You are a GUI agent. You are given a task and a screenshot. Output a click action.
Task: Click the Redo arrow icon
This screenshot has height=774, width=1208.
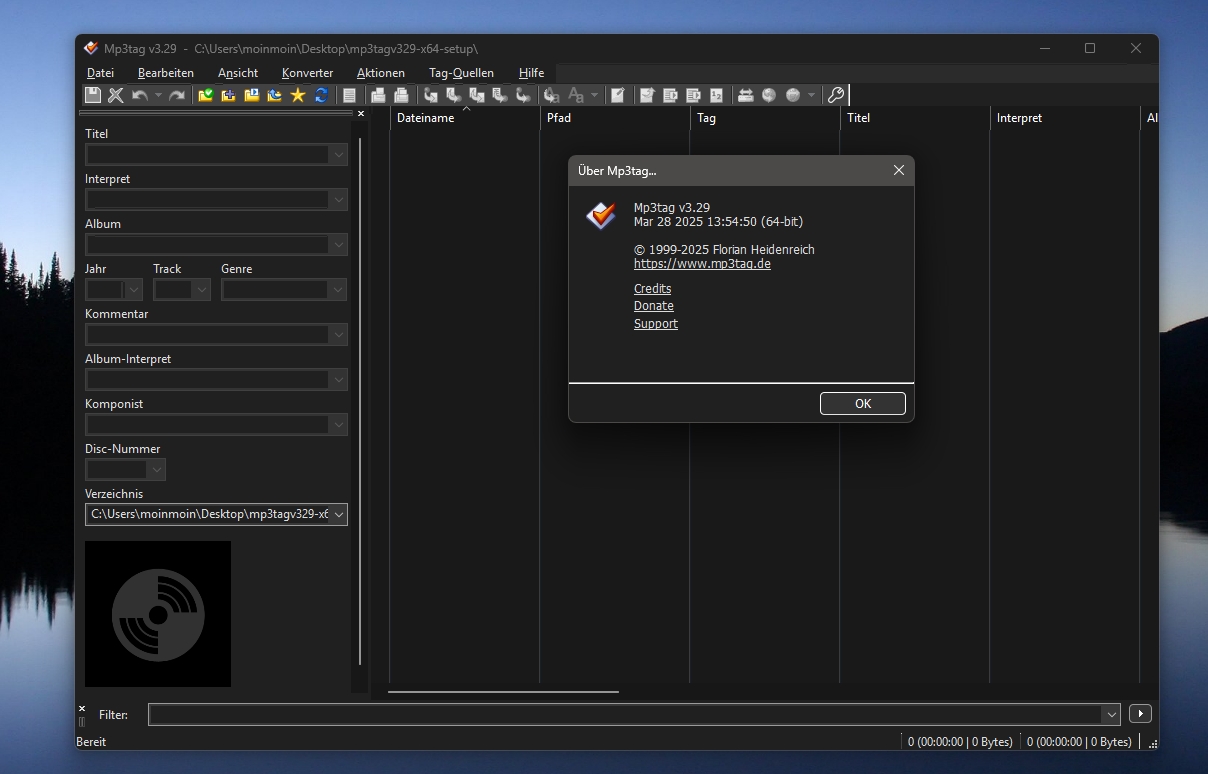point(177,95)
